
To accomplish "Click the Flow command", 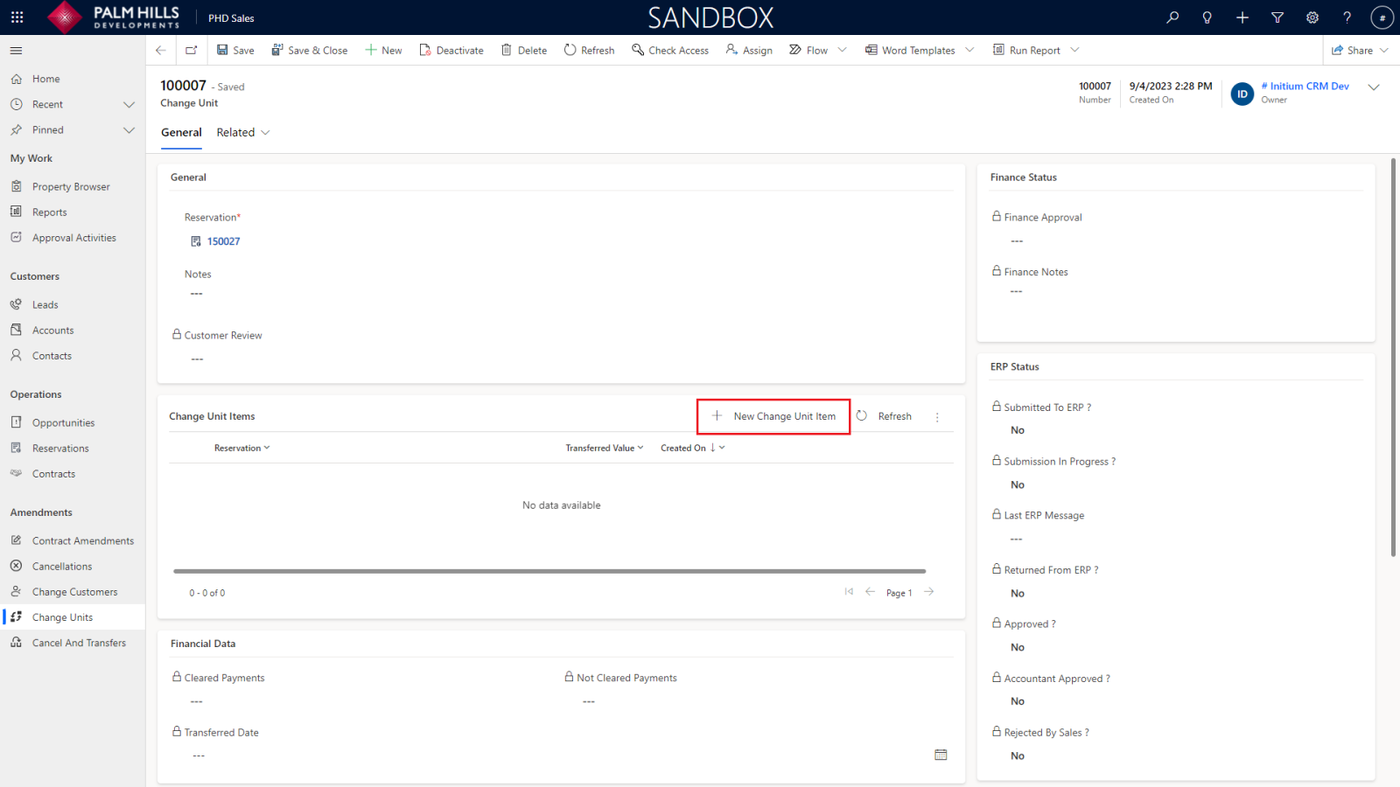I will [808, 50].
